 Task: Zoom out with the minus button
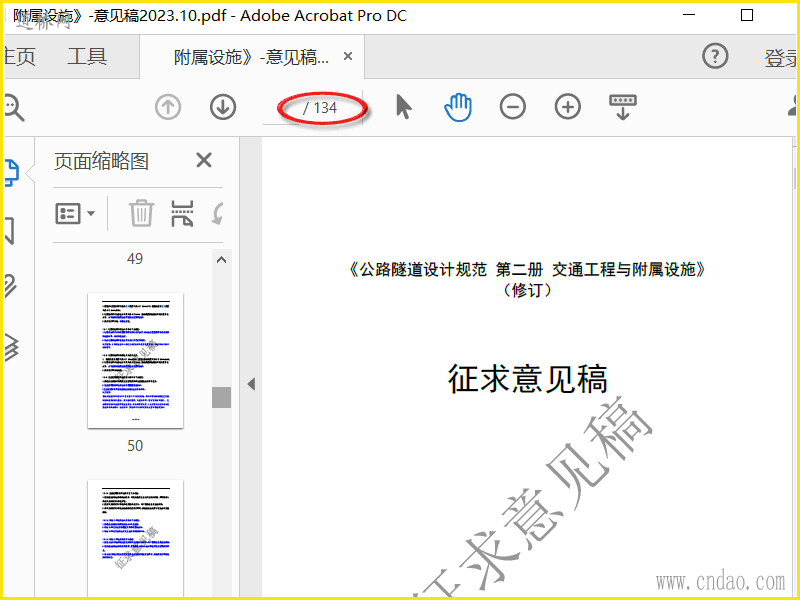513,107
